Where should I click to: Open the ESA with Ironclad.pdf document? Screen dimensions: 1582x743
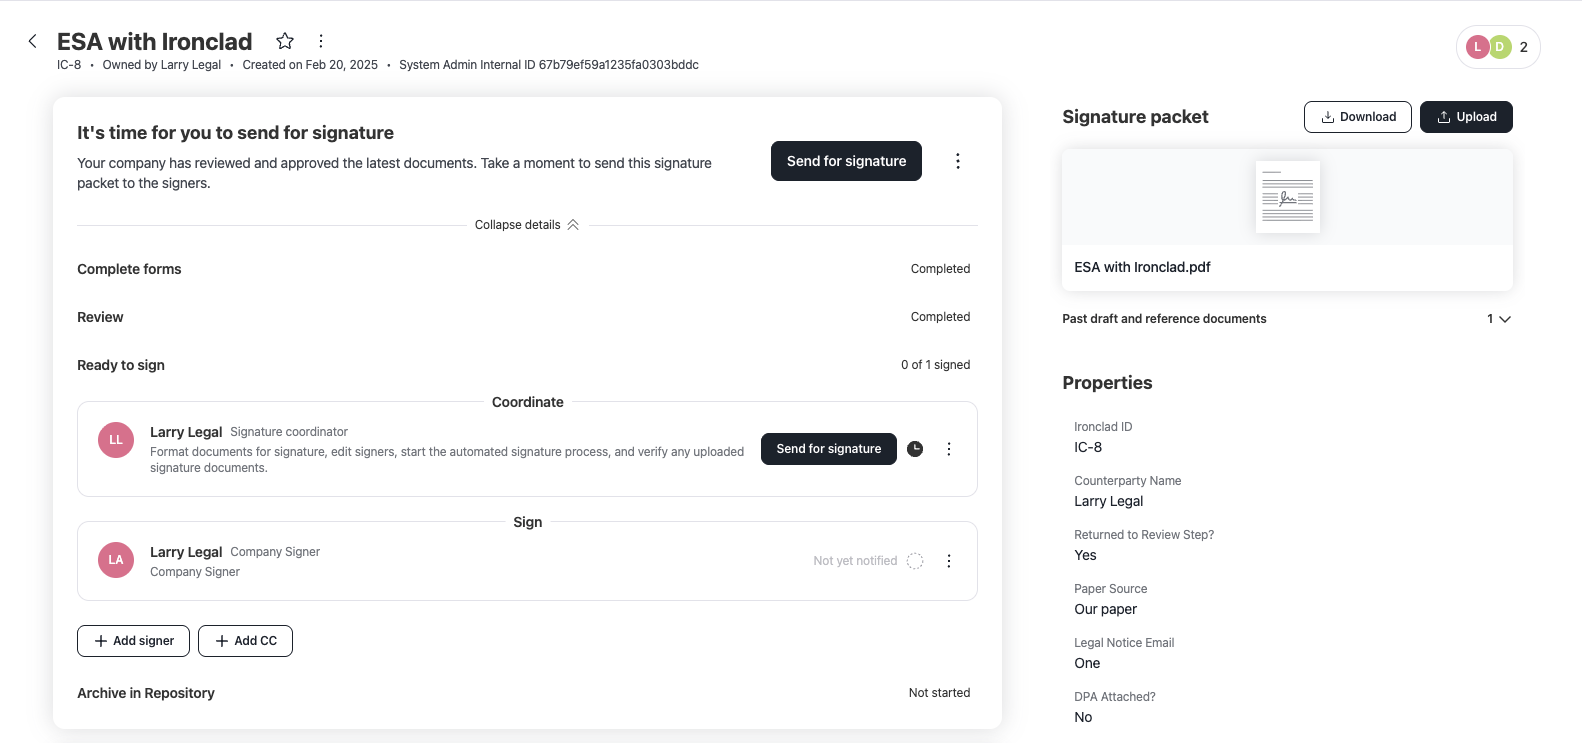[x=1142, y=267]
